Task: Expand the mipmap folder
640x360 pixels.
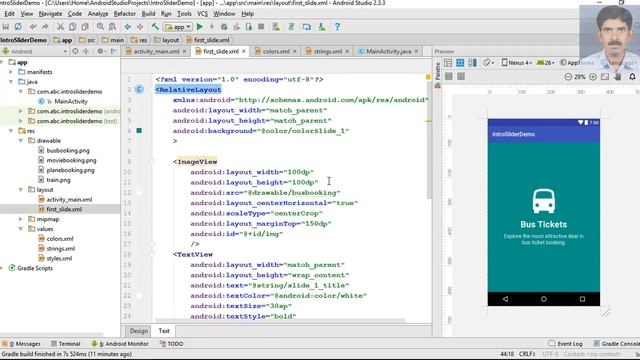Action: (x=21, y=219)
